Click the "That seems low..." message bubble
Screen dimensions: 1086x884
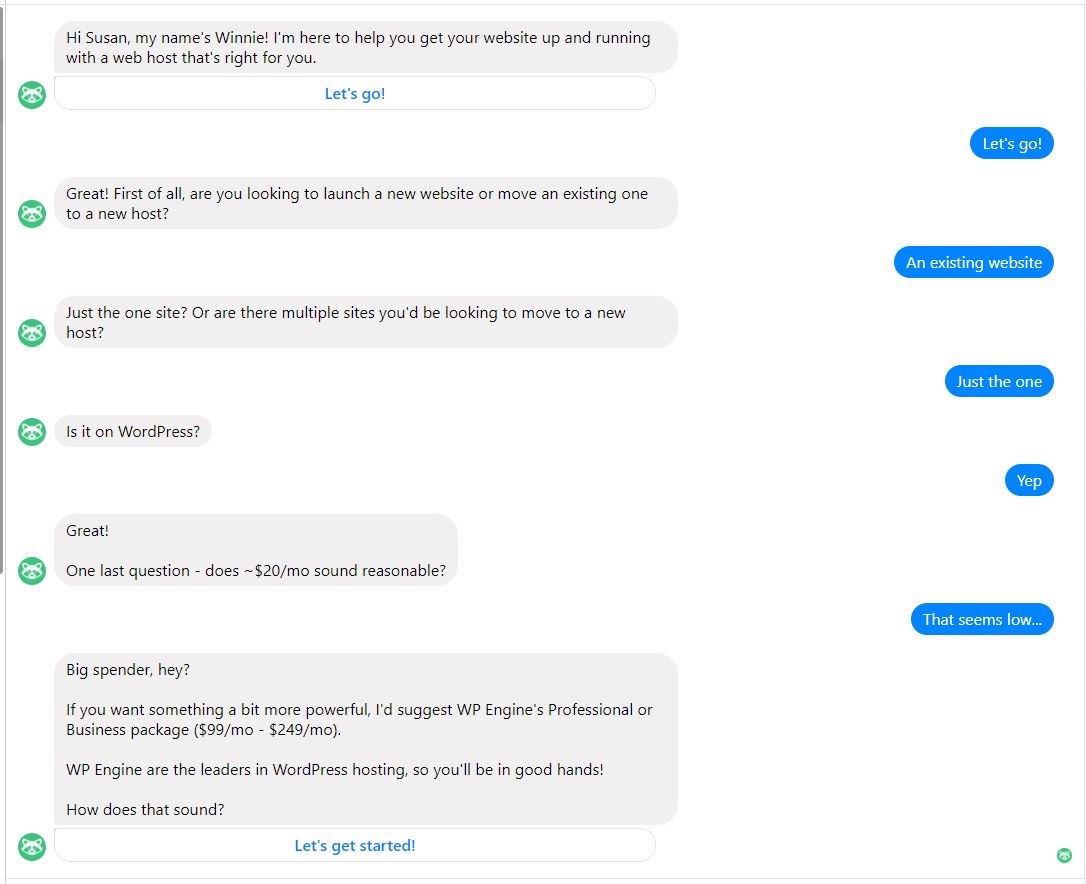pyautogui.click(x=981, y=620)
